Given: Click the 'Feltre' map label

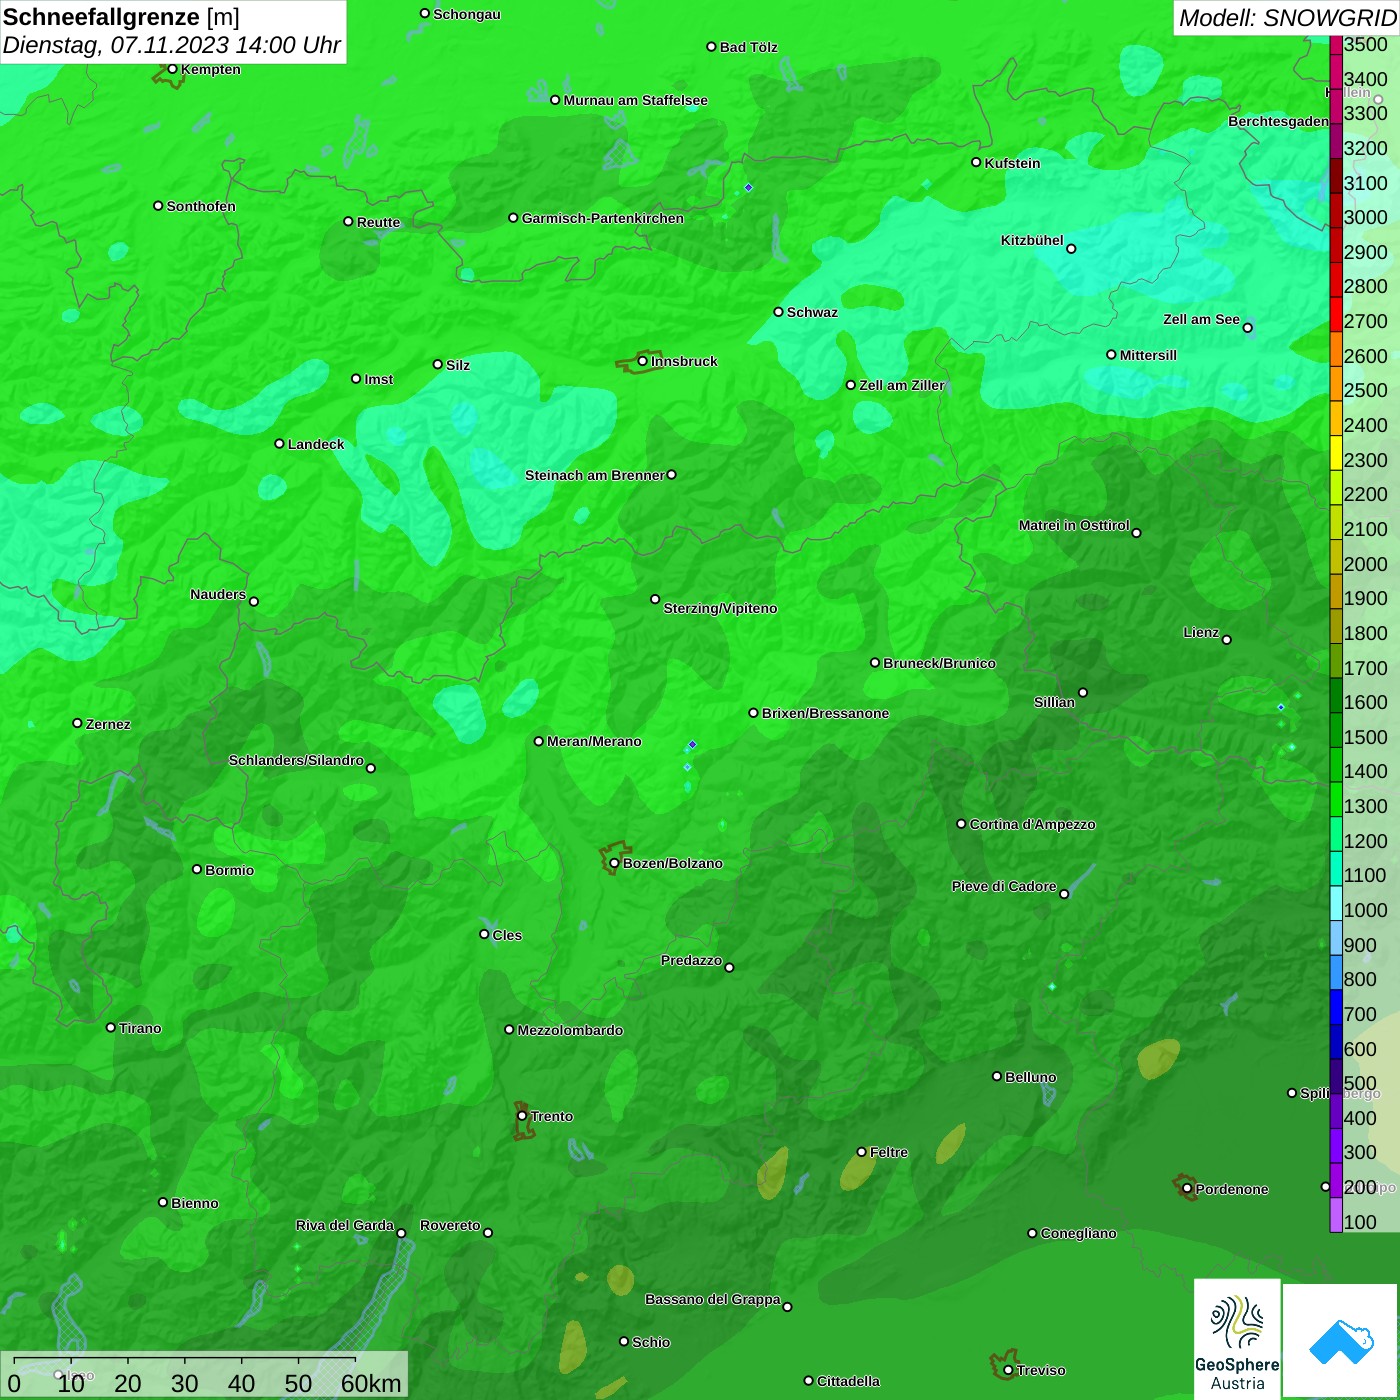Looking at the screenshot, I should [x=889, y=1152].
